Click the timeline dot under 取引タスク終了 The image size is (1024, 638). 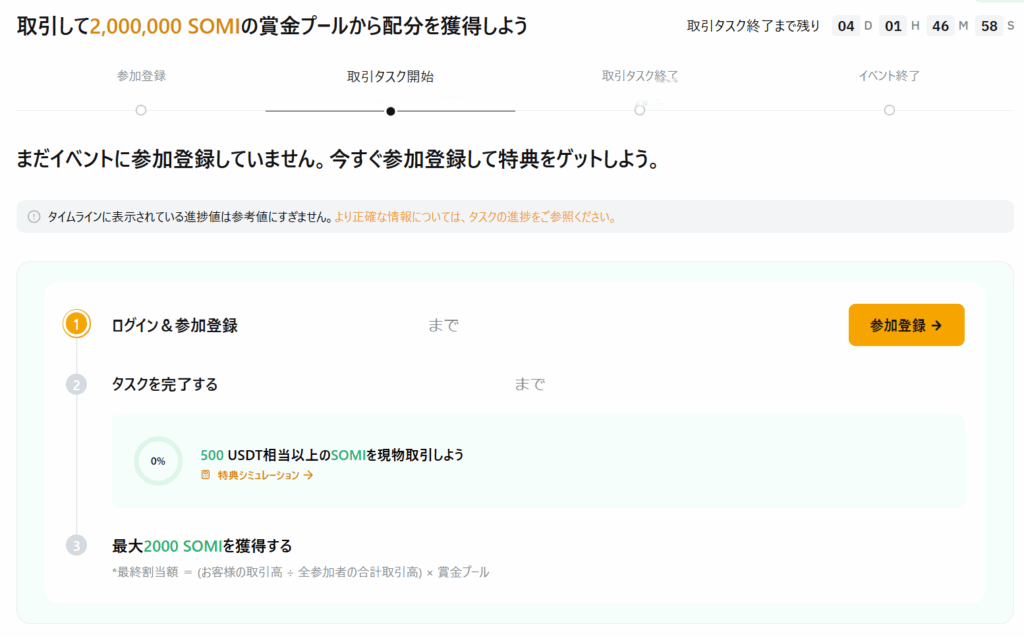tap(639, 110)
